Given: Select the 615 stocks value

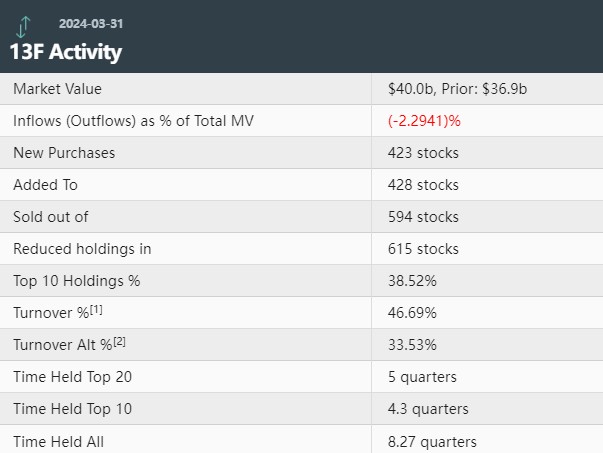Looking at the screenshot, I should [423, 249].
